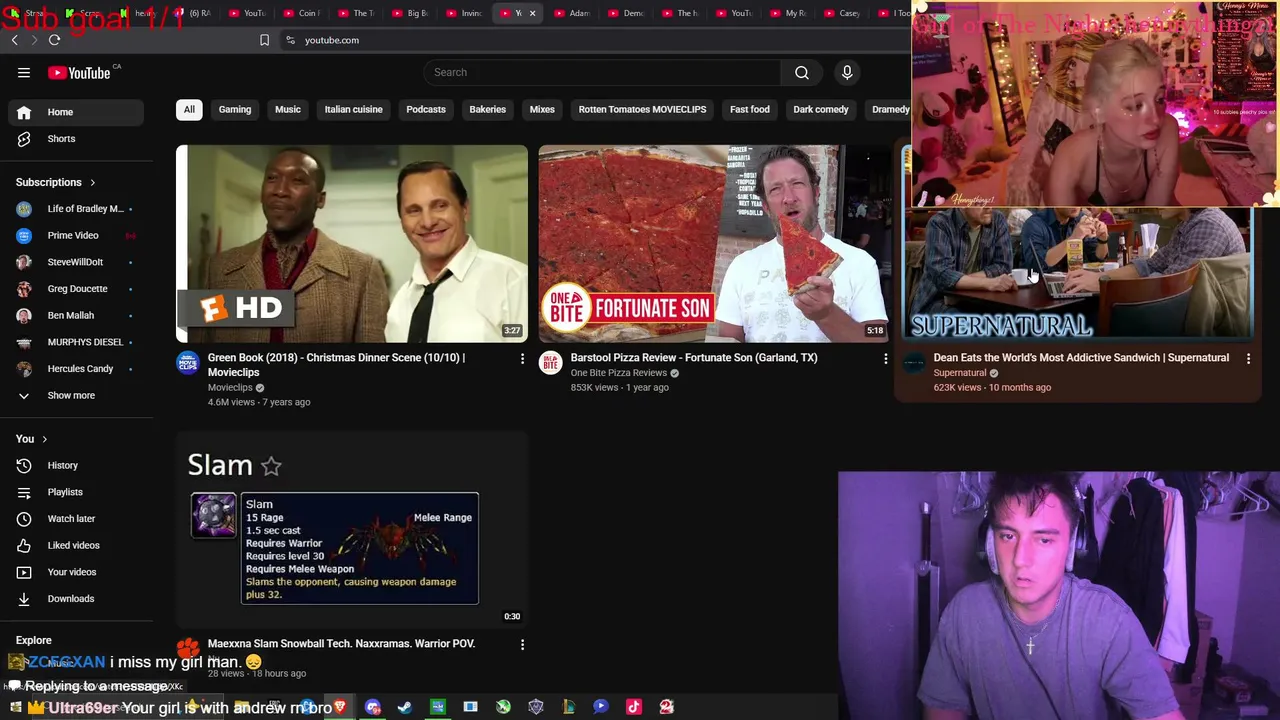Go to Home in the sidebar
This screenshot has width=1280, height=720.
pos(76,112)
